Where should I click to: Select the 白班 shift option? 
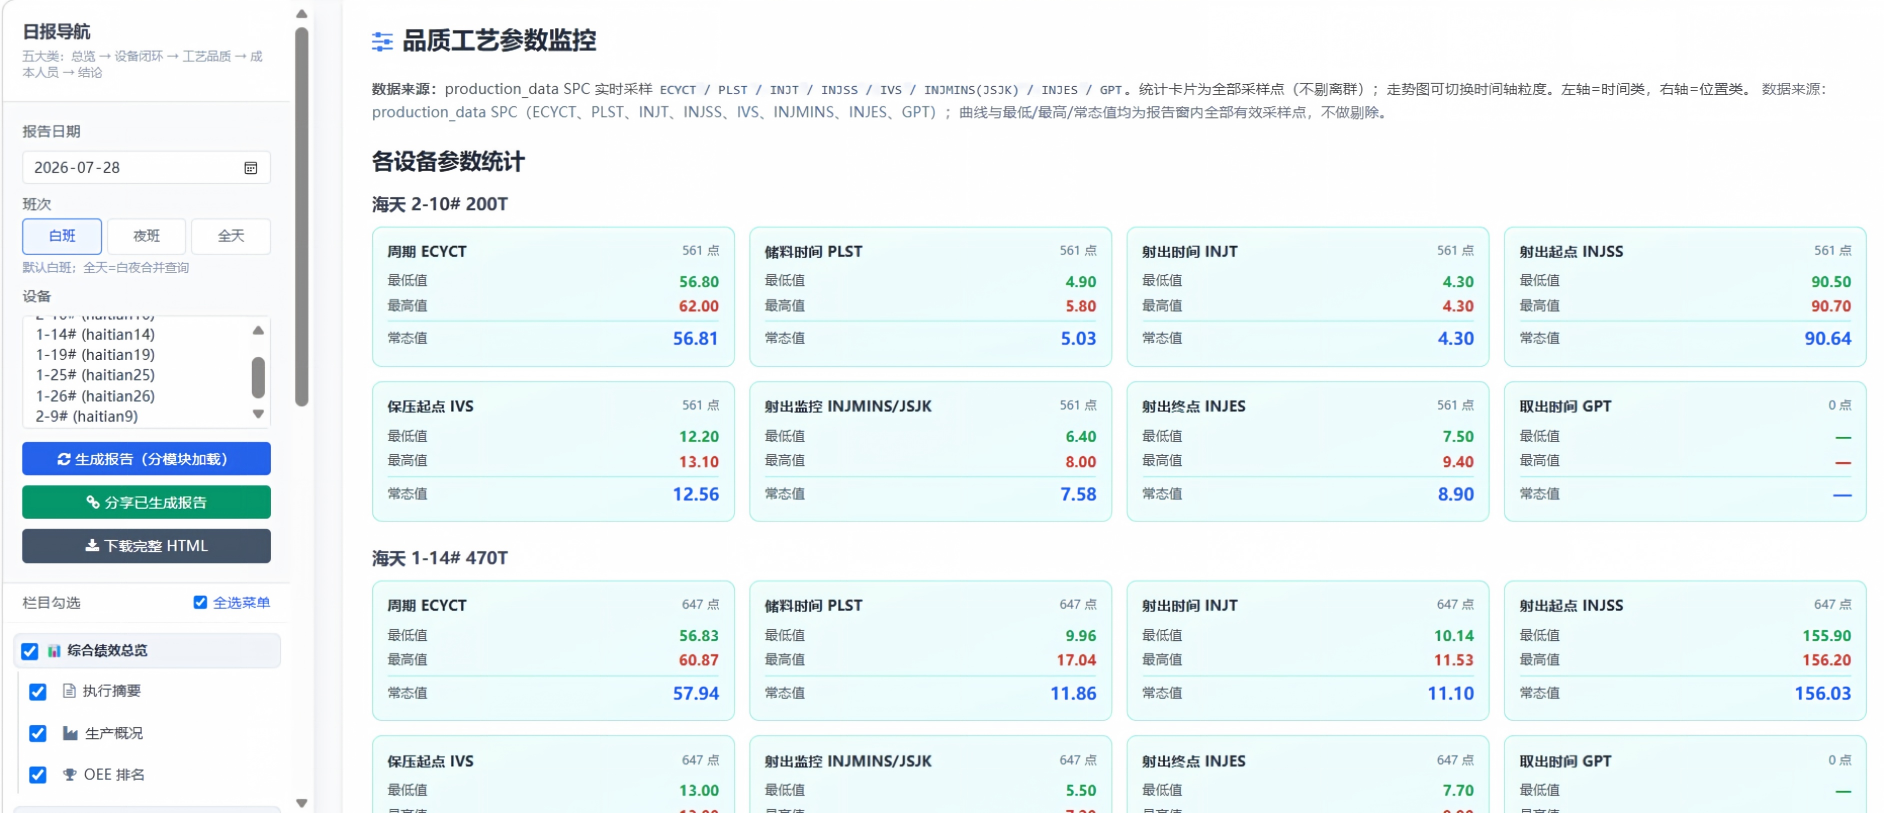(x=62, y=236)
